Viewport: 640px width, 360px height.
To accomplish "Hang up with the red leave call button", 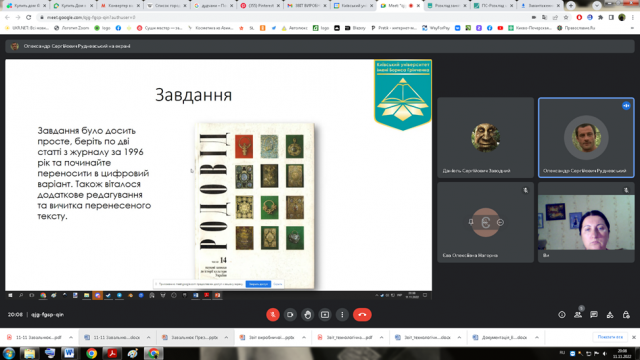I will (362, 315).
